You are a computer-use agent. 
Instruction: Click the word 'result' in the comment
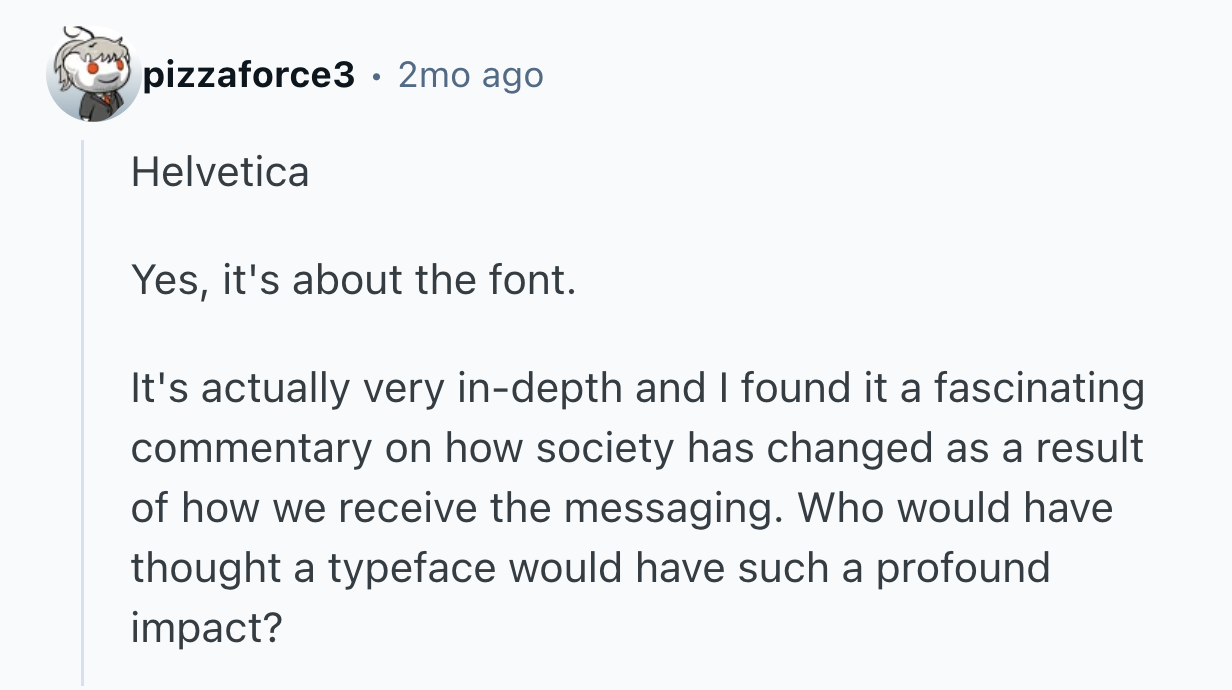[x=1089, y=448]
